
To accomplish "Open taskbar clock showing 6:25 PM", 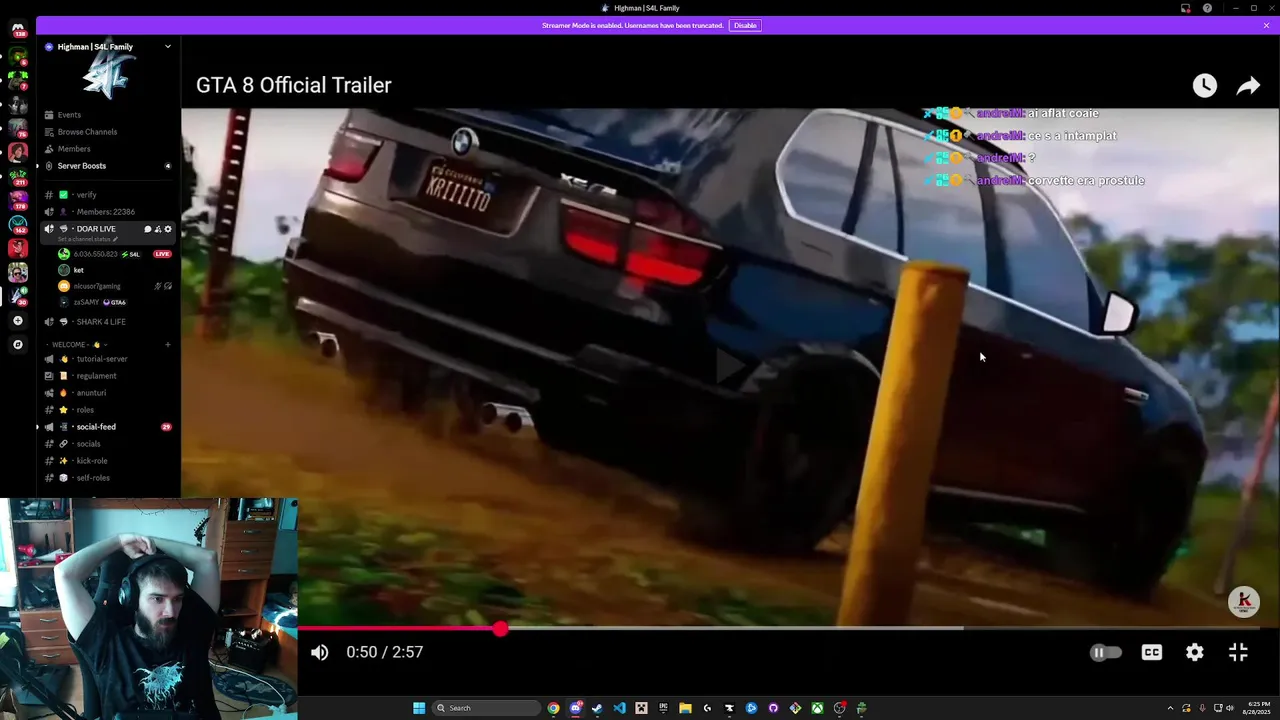I will (x=1256, y=708).
